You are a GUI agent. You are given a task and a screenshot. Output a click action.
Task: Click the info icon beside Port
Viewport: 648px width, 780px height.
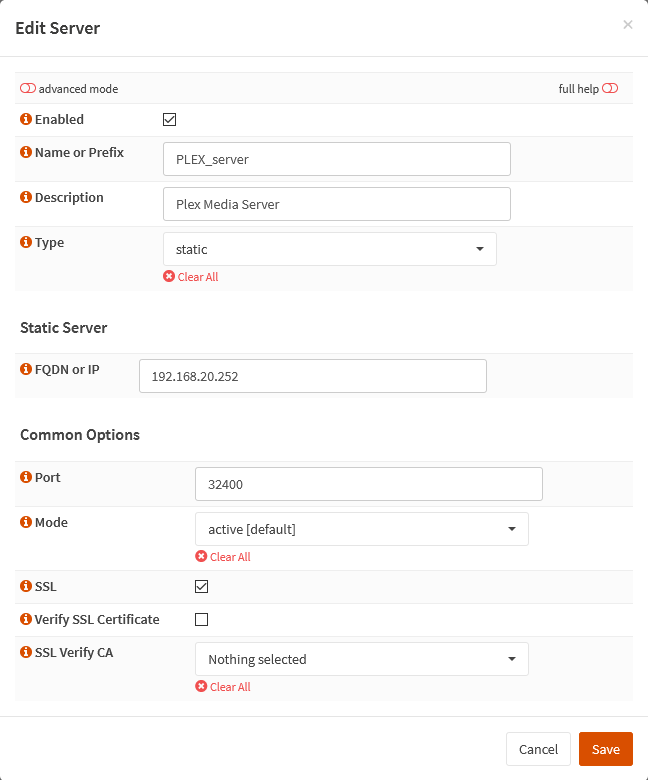coord(26,478)
